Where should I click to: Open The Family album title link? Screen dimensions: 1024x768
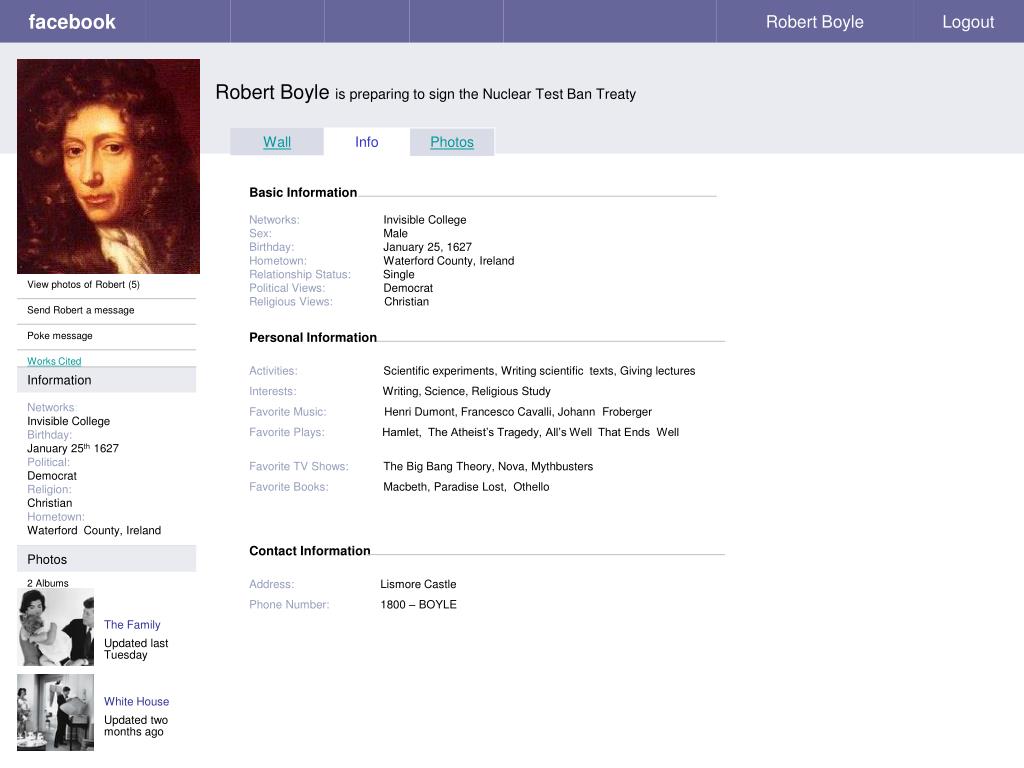click(132, 624)
